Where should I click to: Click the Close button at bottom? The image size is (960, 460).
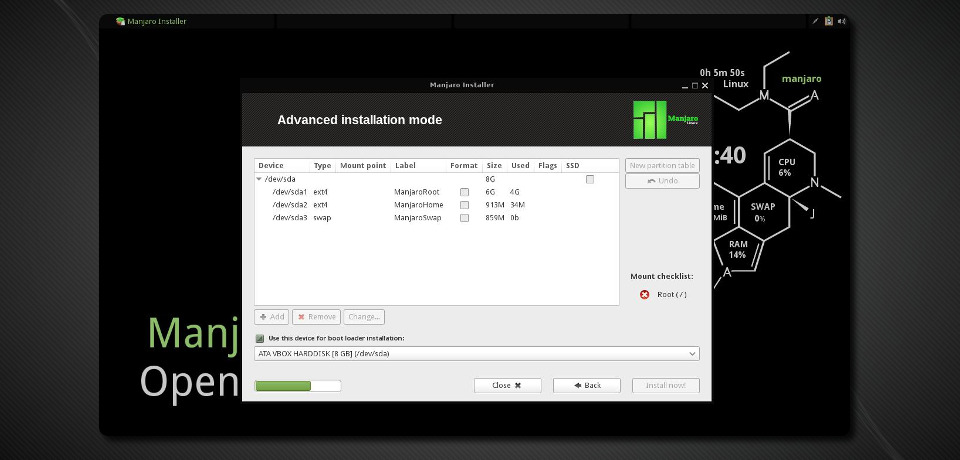click(508, 385)
